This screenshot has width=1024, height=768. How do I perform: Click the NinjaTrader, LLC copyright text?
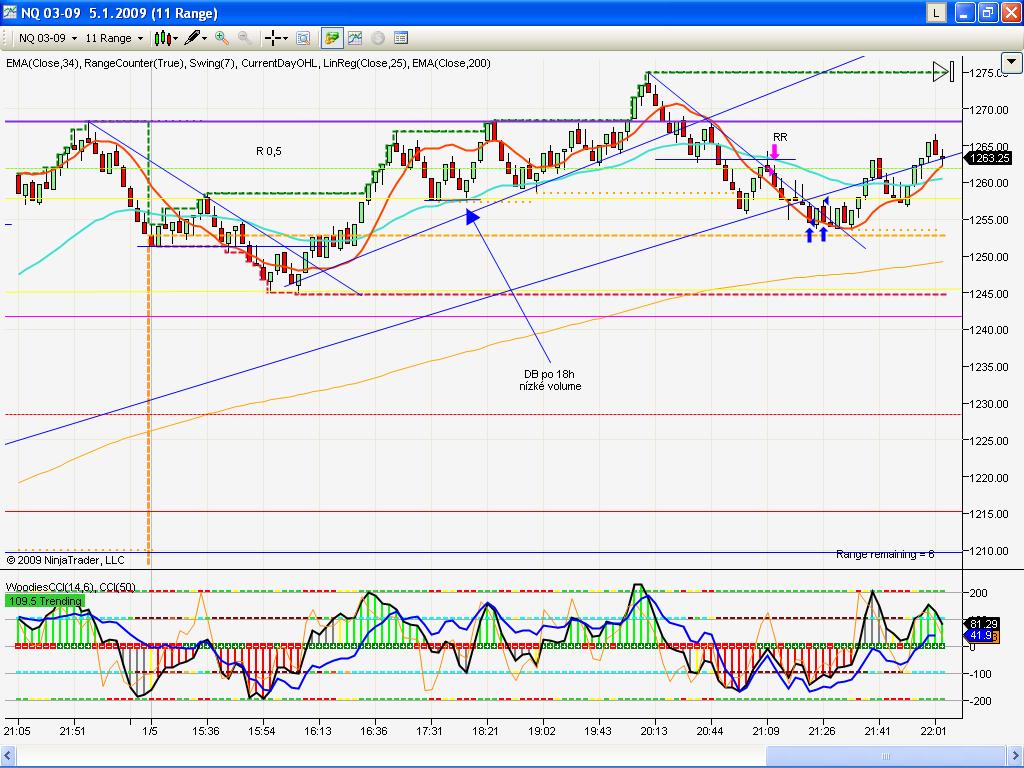(66, 560)
